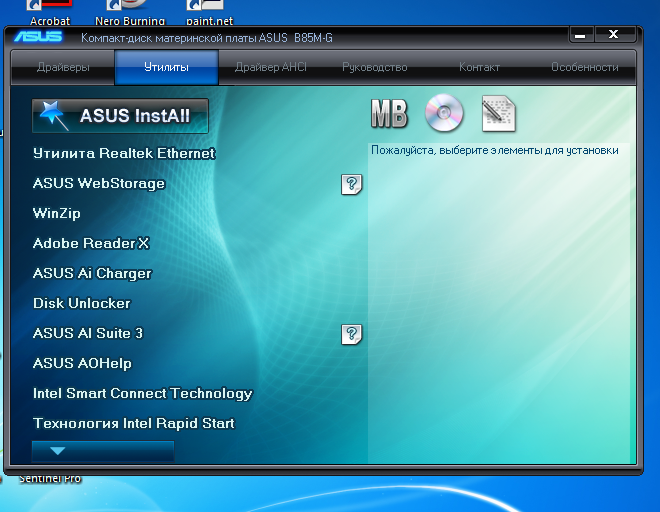The height and width of the screenshot is (512, 660).
Task: Open the CD disc browse icon
Action: coord(444,113)
